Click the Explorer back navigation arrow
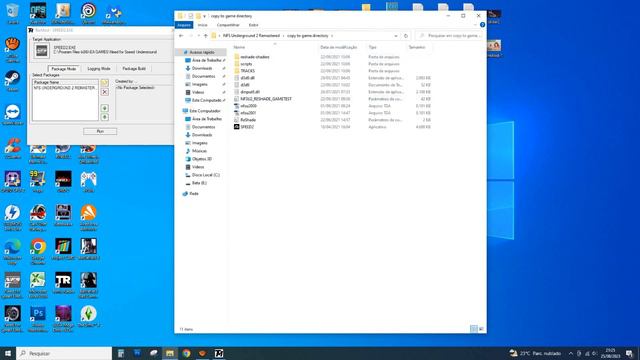The width and height of the screenshot is (640, 360). point(181,36)
